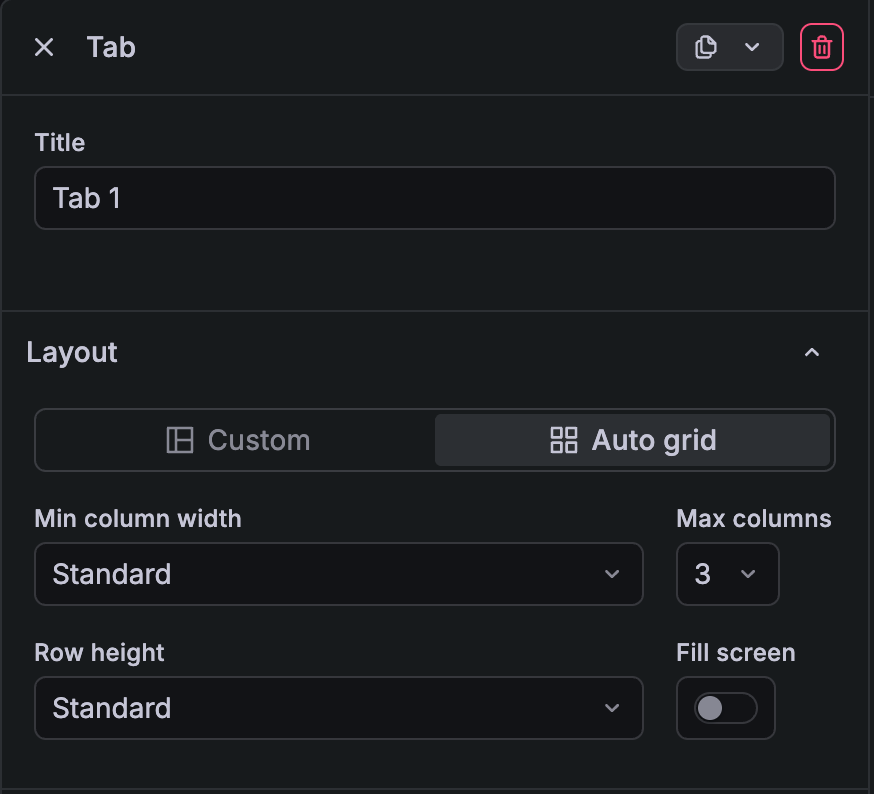
Task: Click the Tab panel heading text
Action: [x=111, y=47]
